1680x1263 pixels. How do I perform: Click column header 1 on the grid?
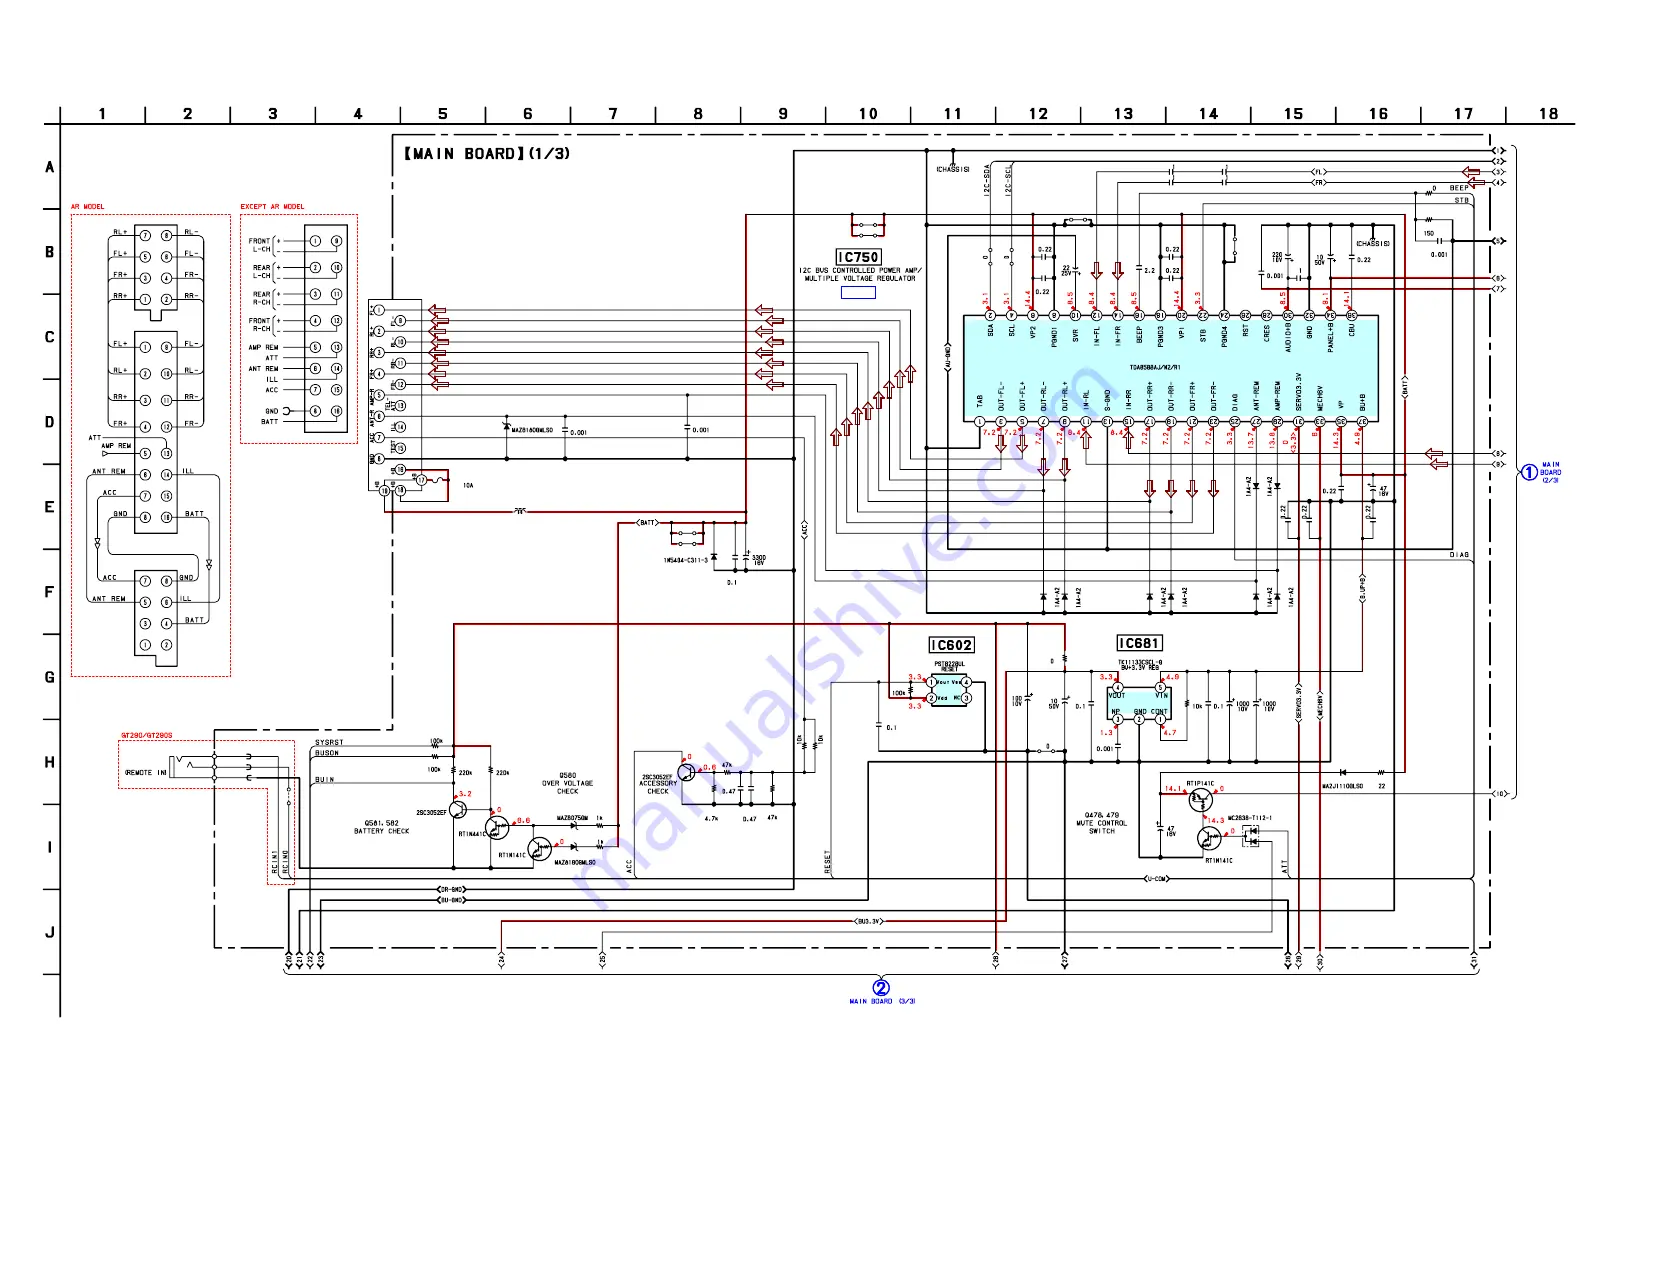(102, 114)
